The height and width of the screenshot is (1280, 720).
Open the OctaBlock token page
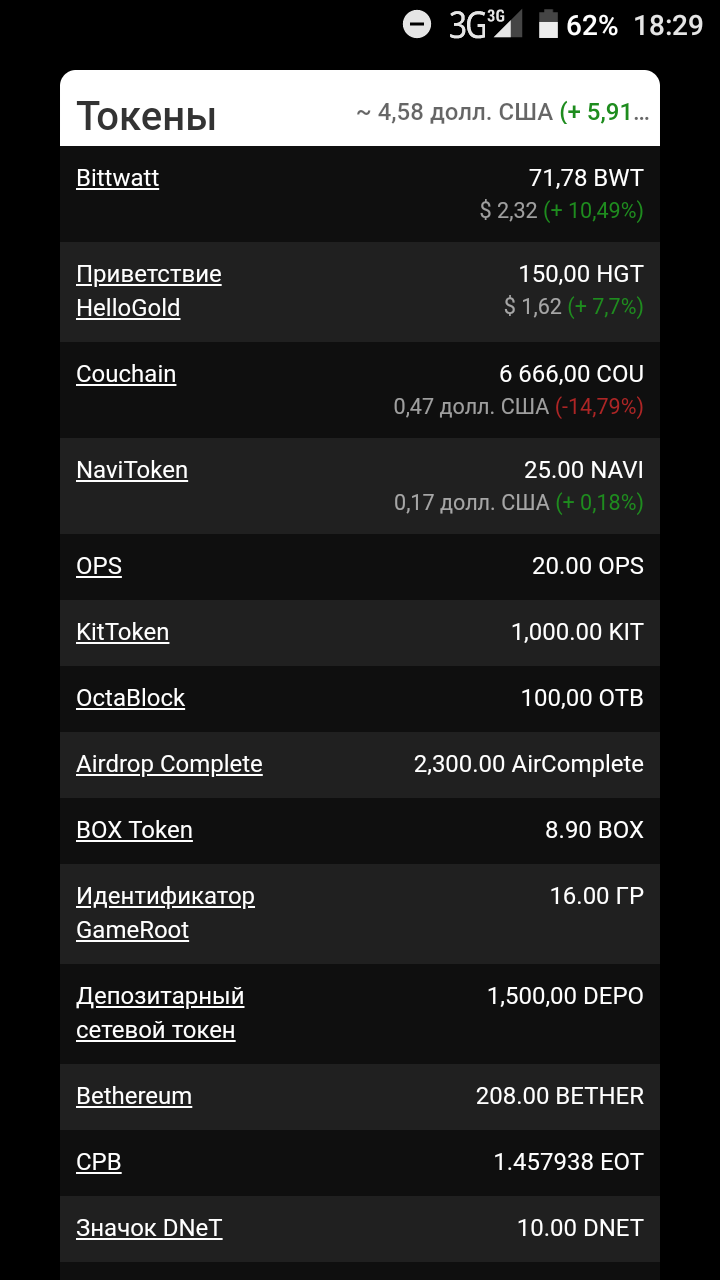(130, 698)
